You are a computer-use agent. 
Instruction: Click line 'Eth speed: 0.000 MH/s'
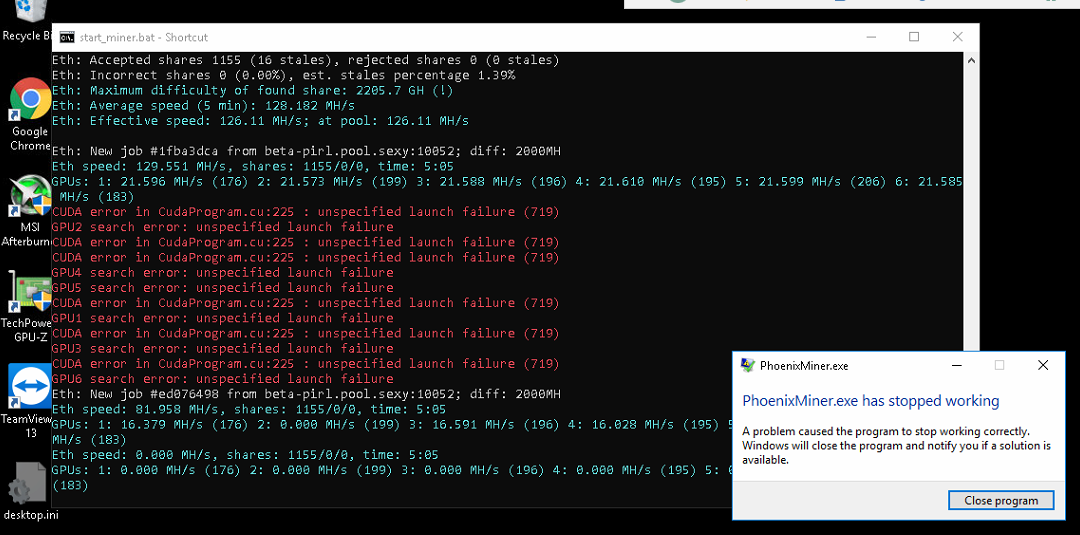pos(245,454)
